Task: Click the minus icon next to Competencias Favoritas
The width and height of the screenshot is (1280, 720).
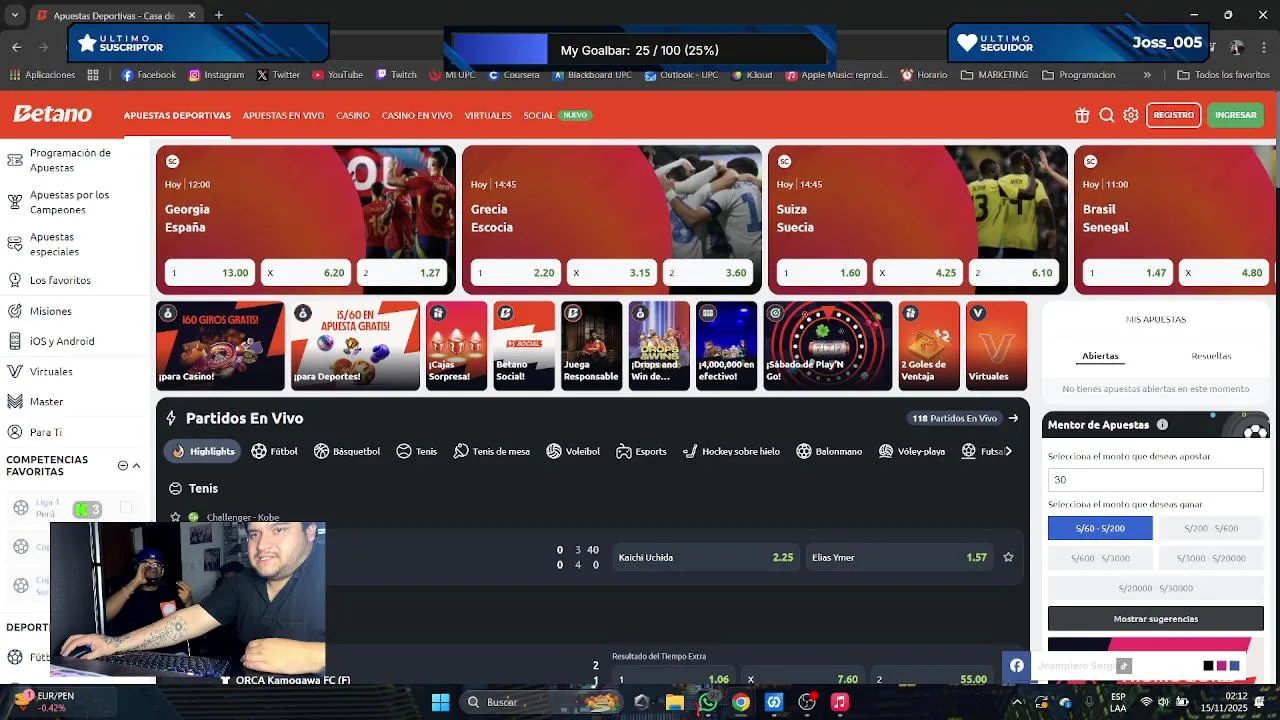Action: click(123, 465)
